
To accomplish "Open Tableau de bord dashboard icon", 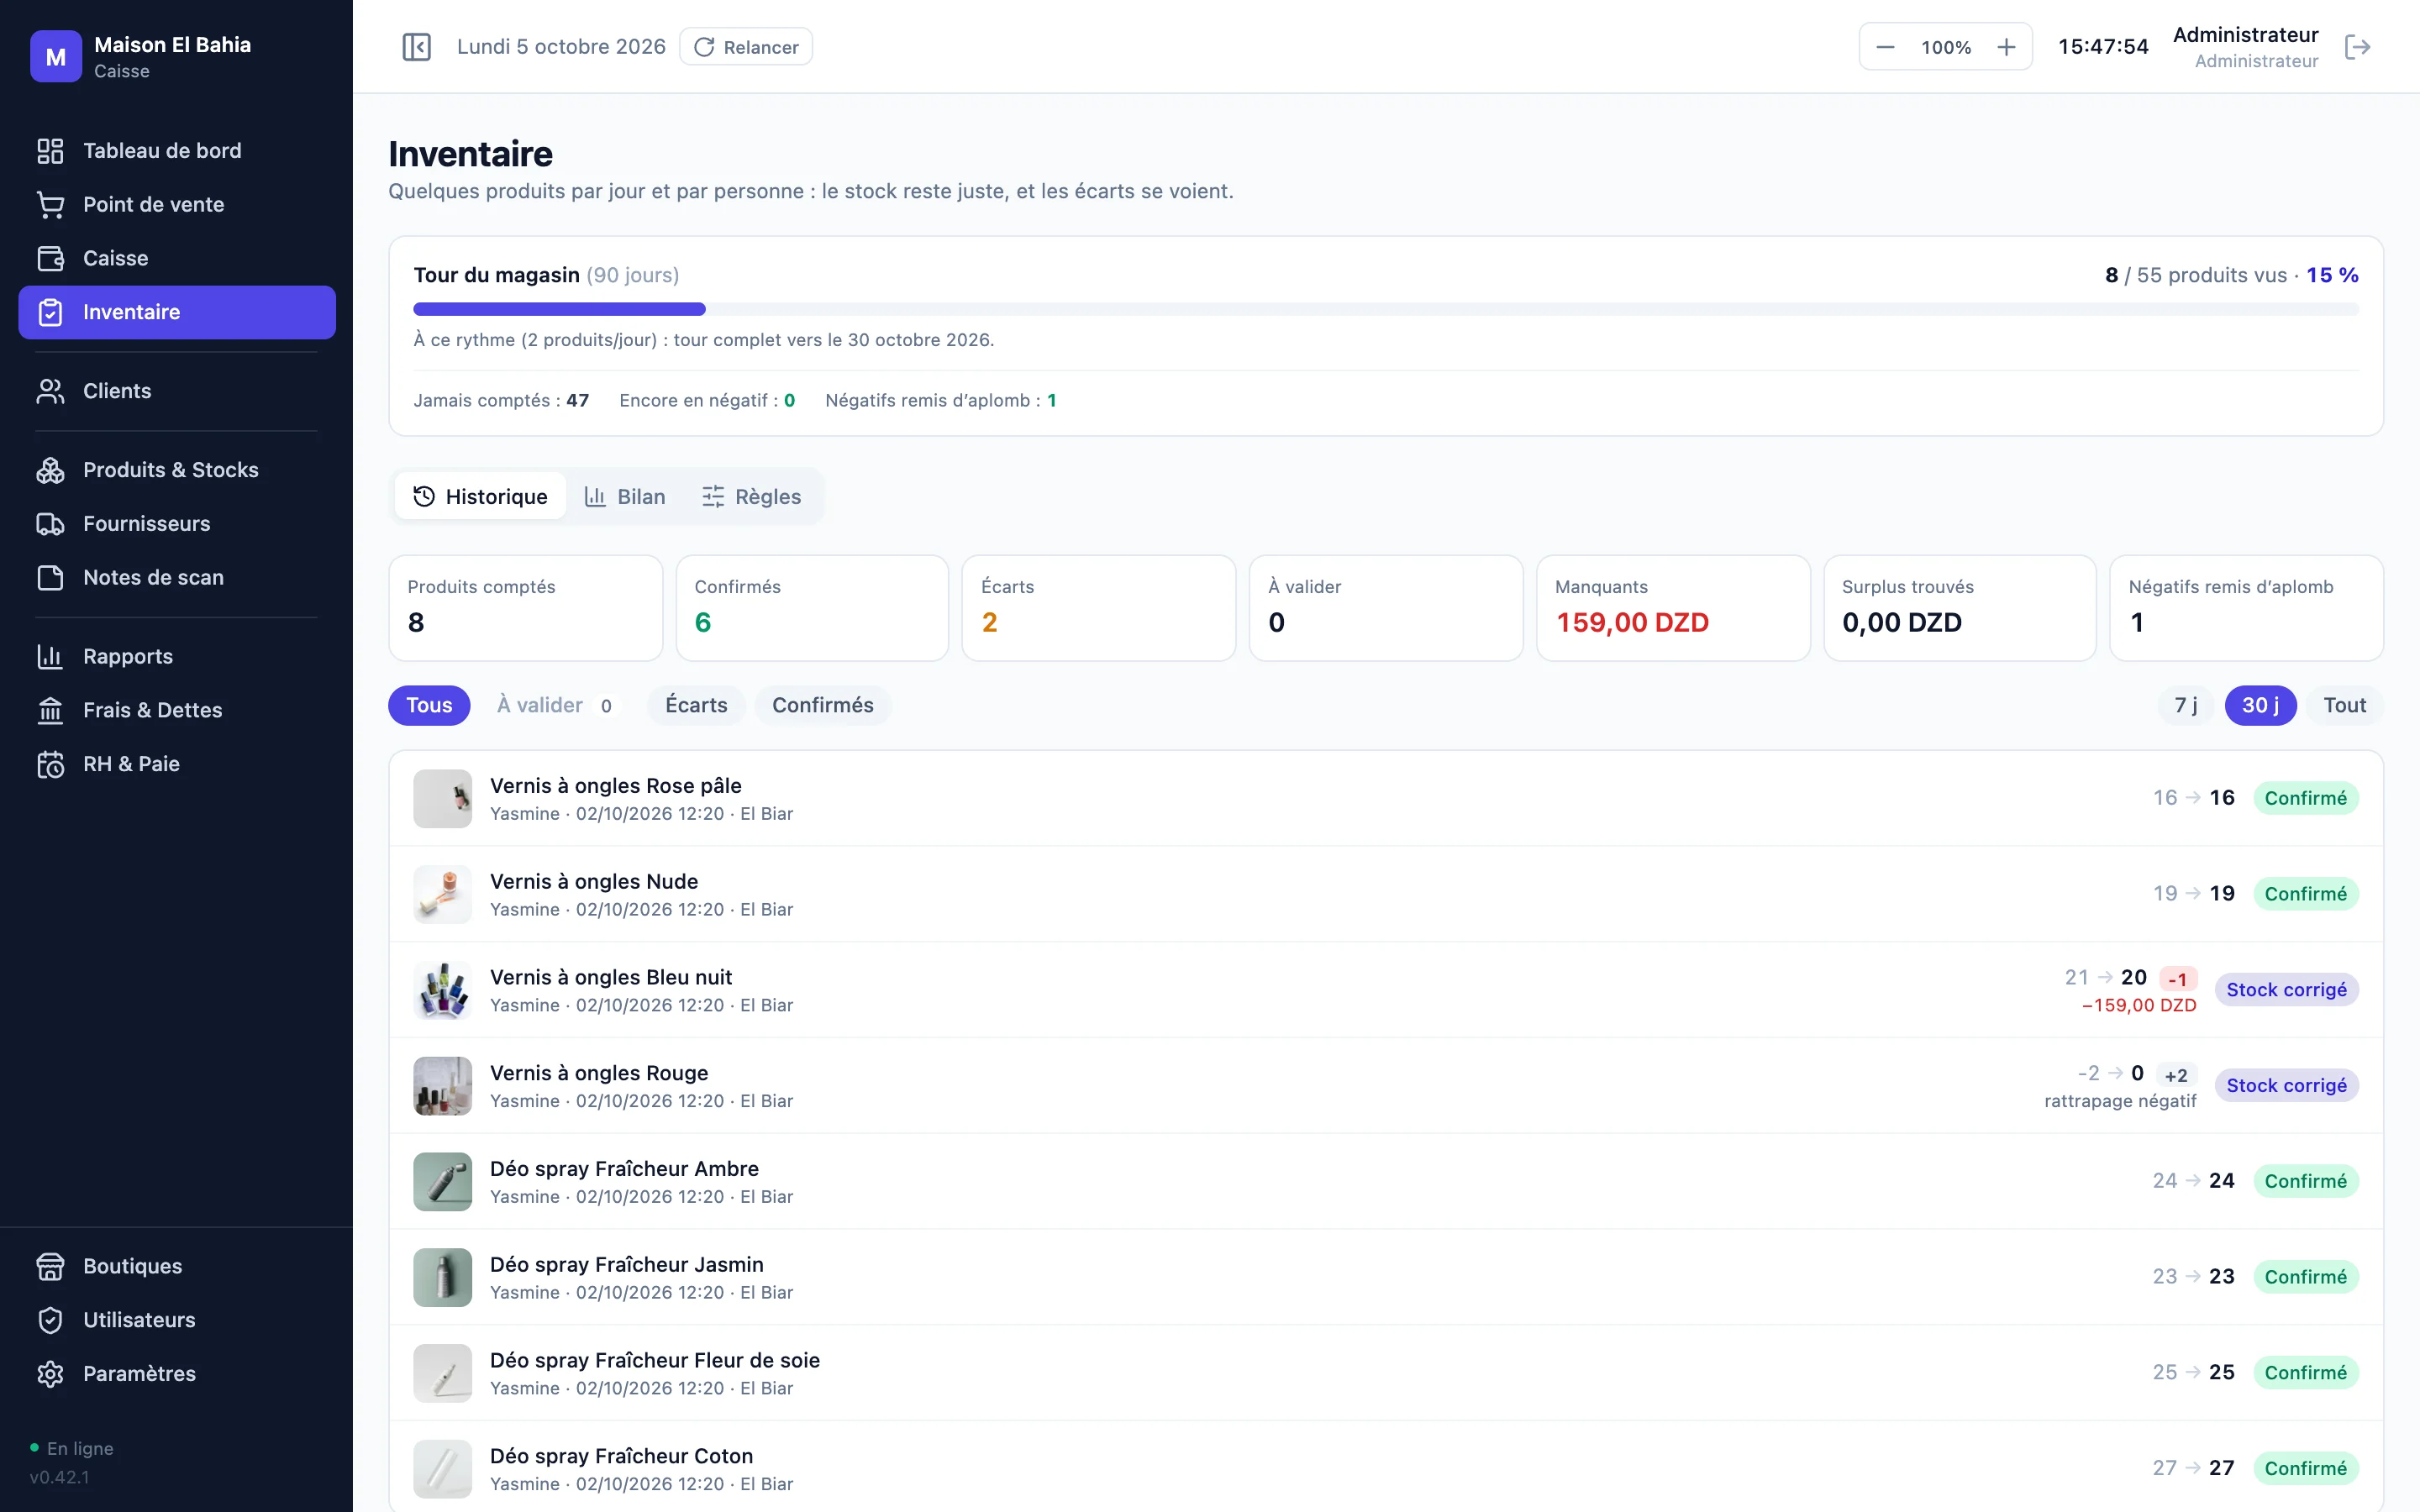I will pyautogui.click(x=50, y=151).
